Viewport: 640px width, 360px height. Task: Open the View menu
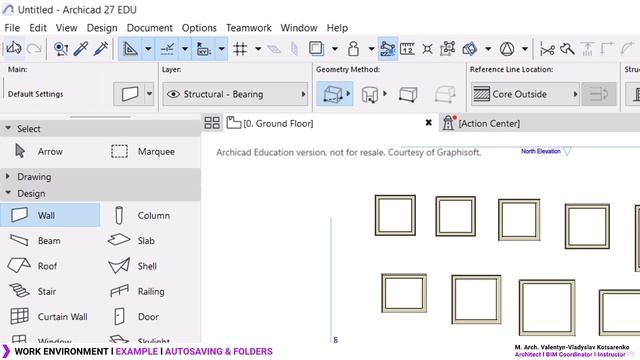click(67, 28)
